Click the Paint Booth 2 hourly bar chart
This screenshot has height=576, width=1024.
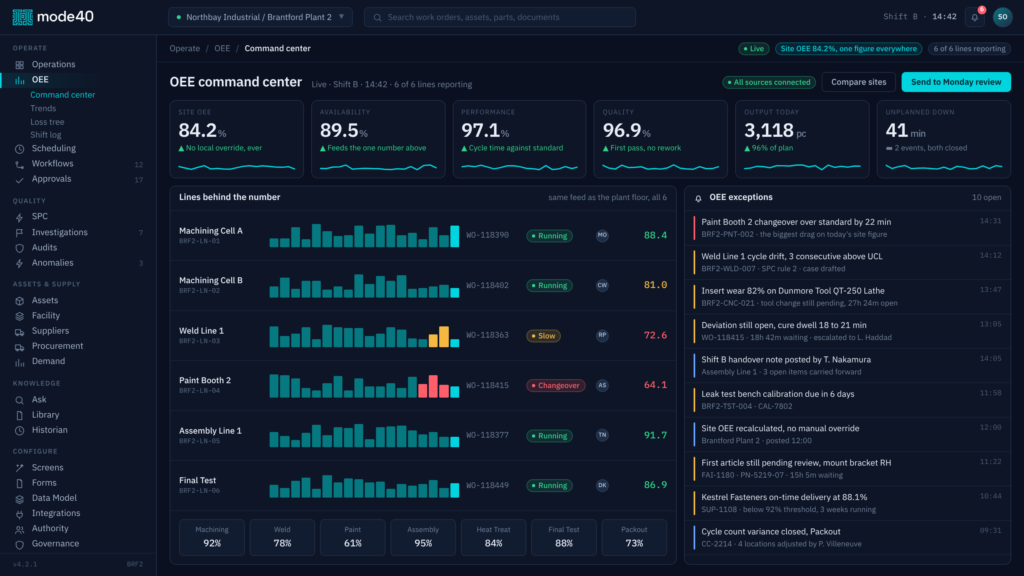364,386
